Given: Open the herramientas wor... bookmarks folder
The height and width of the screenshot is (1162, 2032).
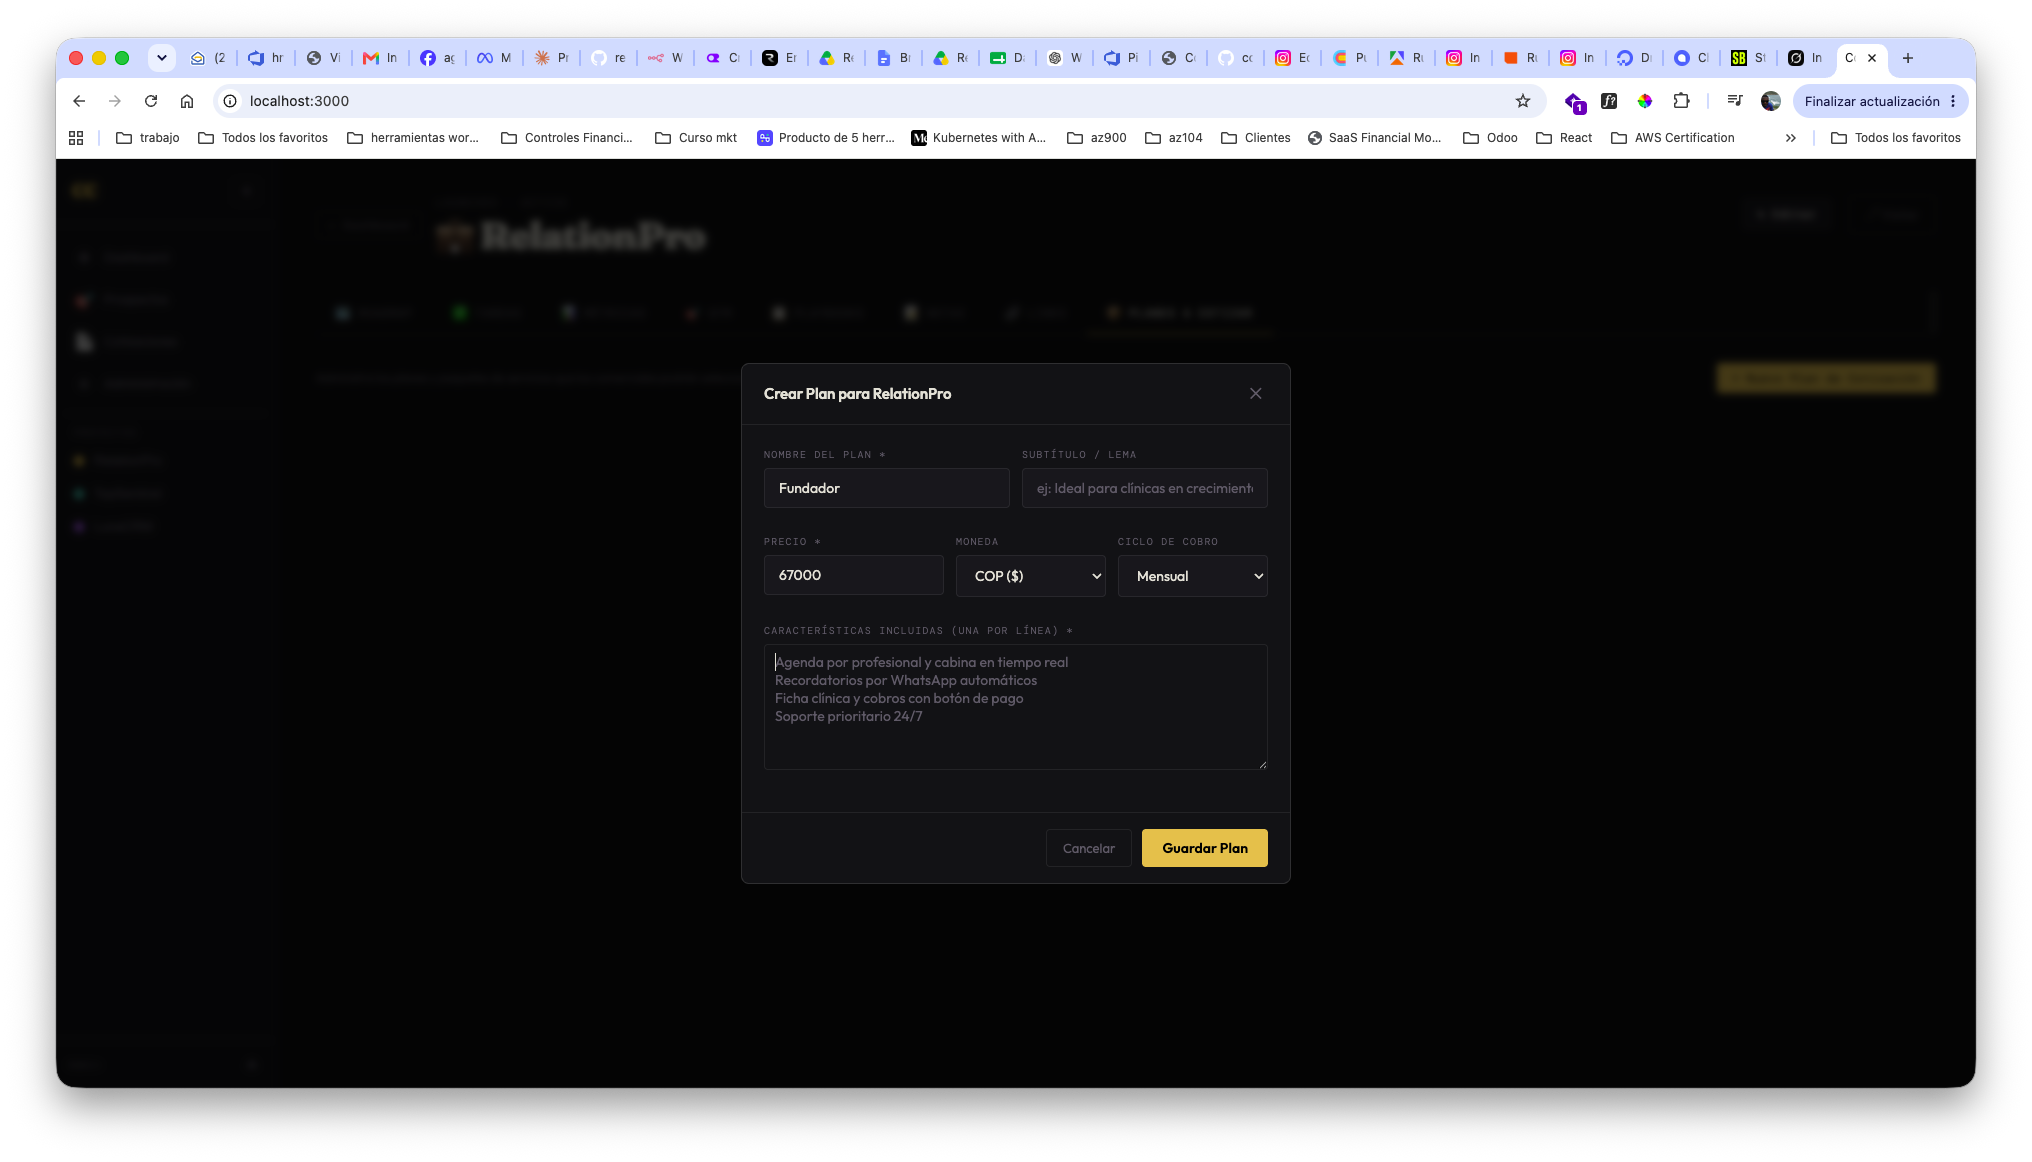Looking at the screenshot, I should (x=413, y=138).
